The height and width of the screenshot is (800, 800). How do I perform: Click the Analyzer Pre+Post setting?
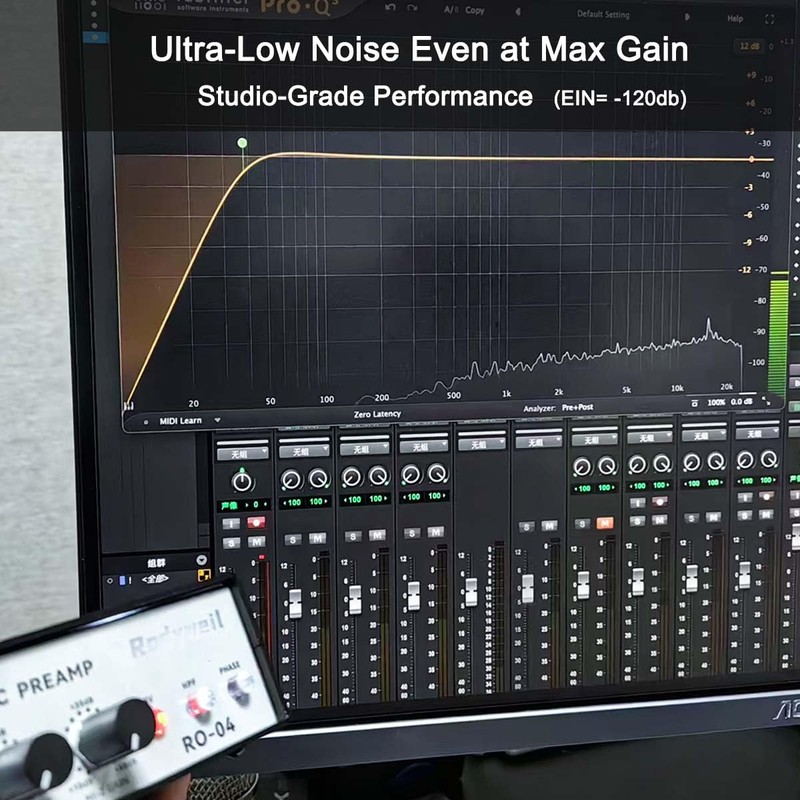578,408
